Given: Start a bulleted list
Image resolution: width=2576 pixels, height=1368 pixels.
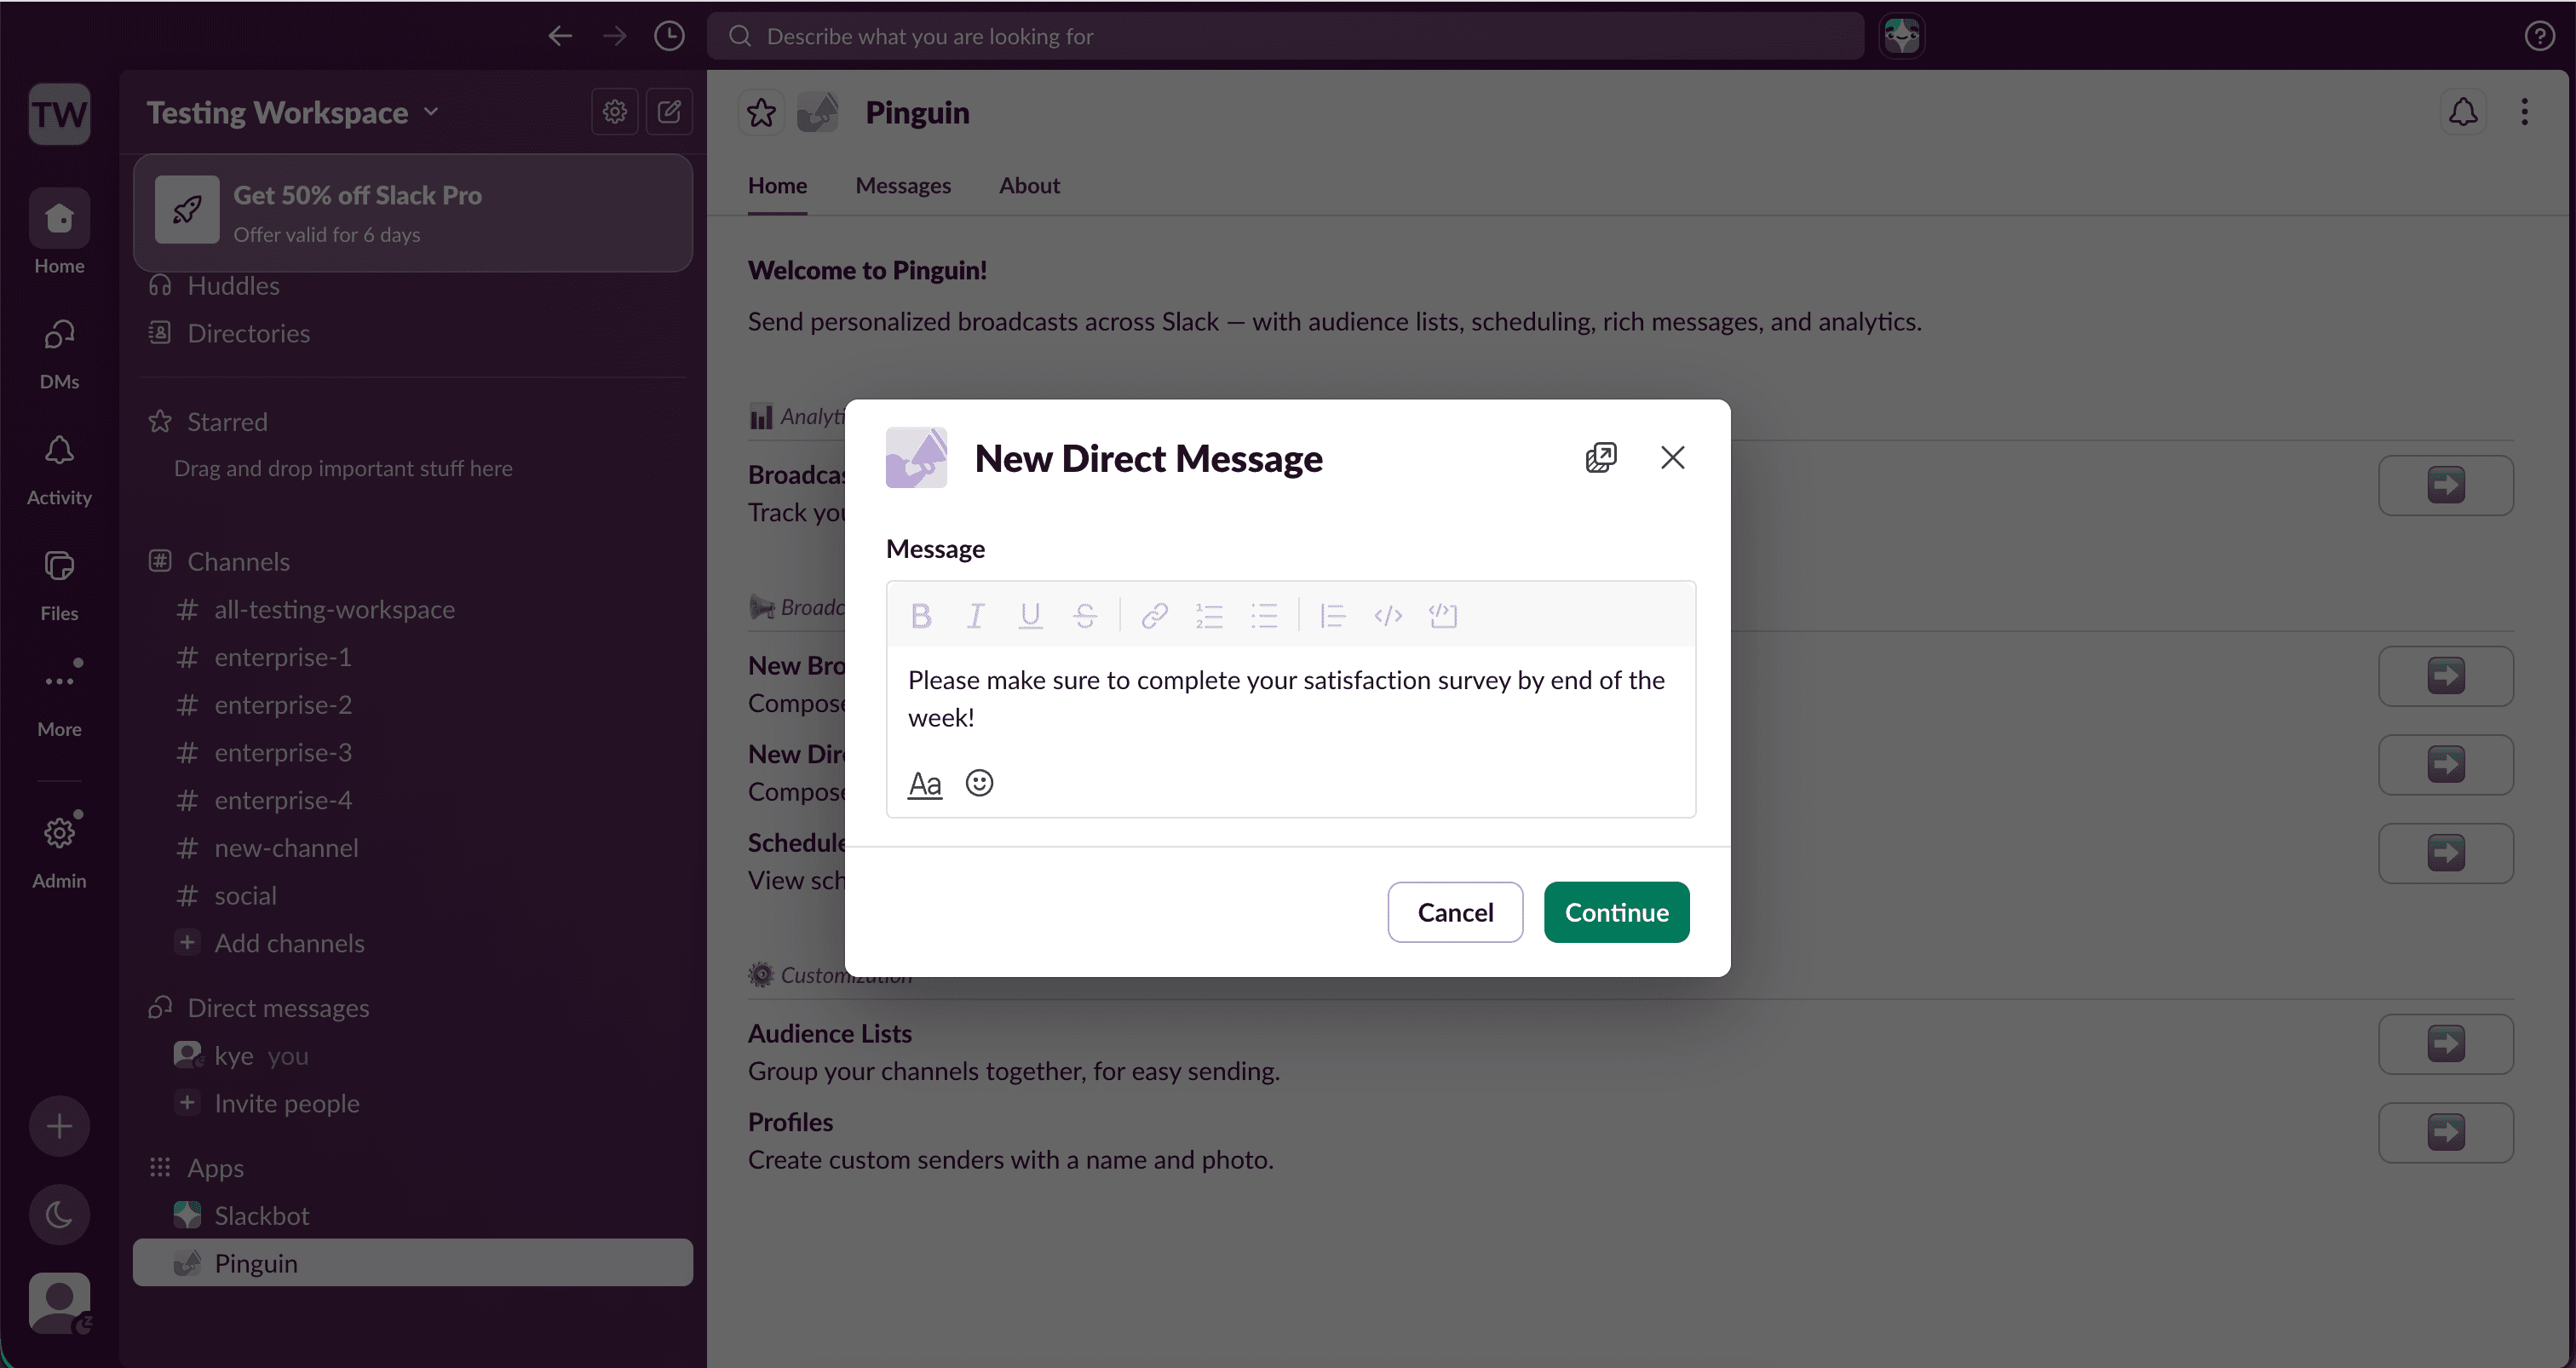Looking at the screenshot, I should 1264,615.
